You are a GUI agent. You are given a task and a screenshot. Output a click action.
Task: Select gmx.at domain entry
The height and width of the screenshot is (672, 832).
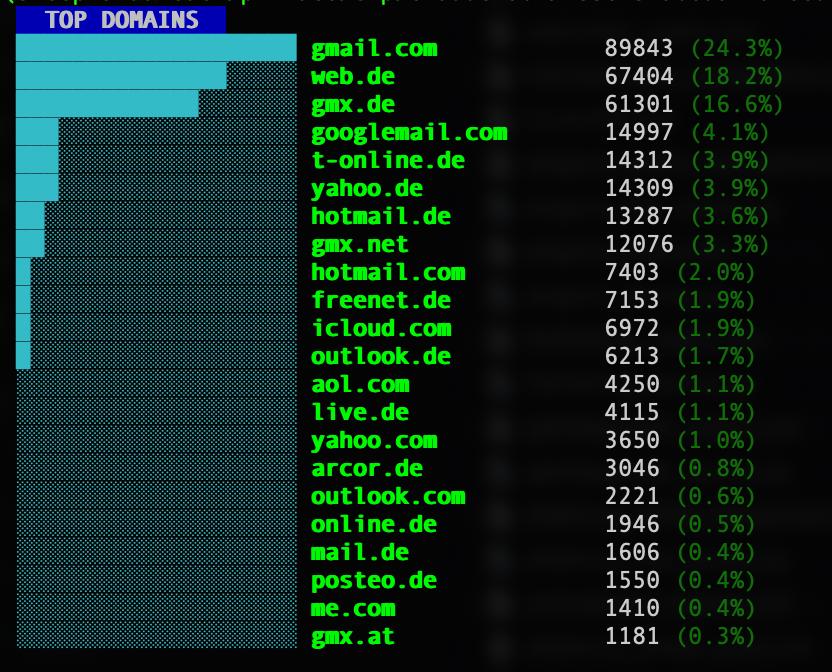(353, 636)
